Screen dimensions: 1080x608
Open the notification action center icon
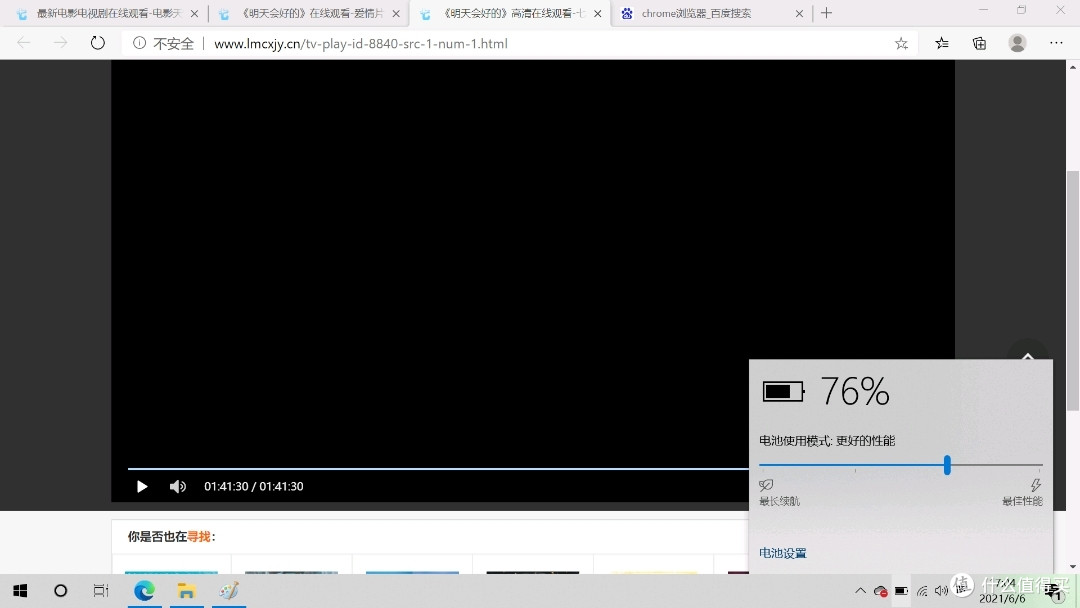click(x=1054, y=591)
